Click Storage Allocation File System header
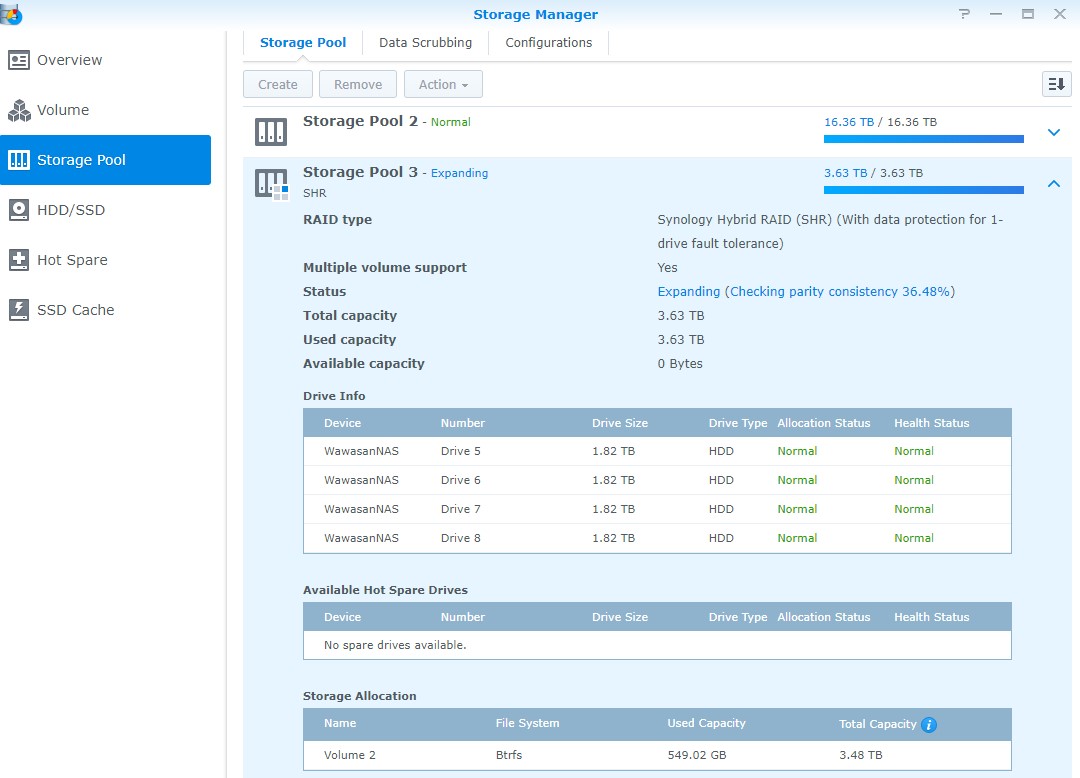The image size is (1080, 778). point(527,723)
